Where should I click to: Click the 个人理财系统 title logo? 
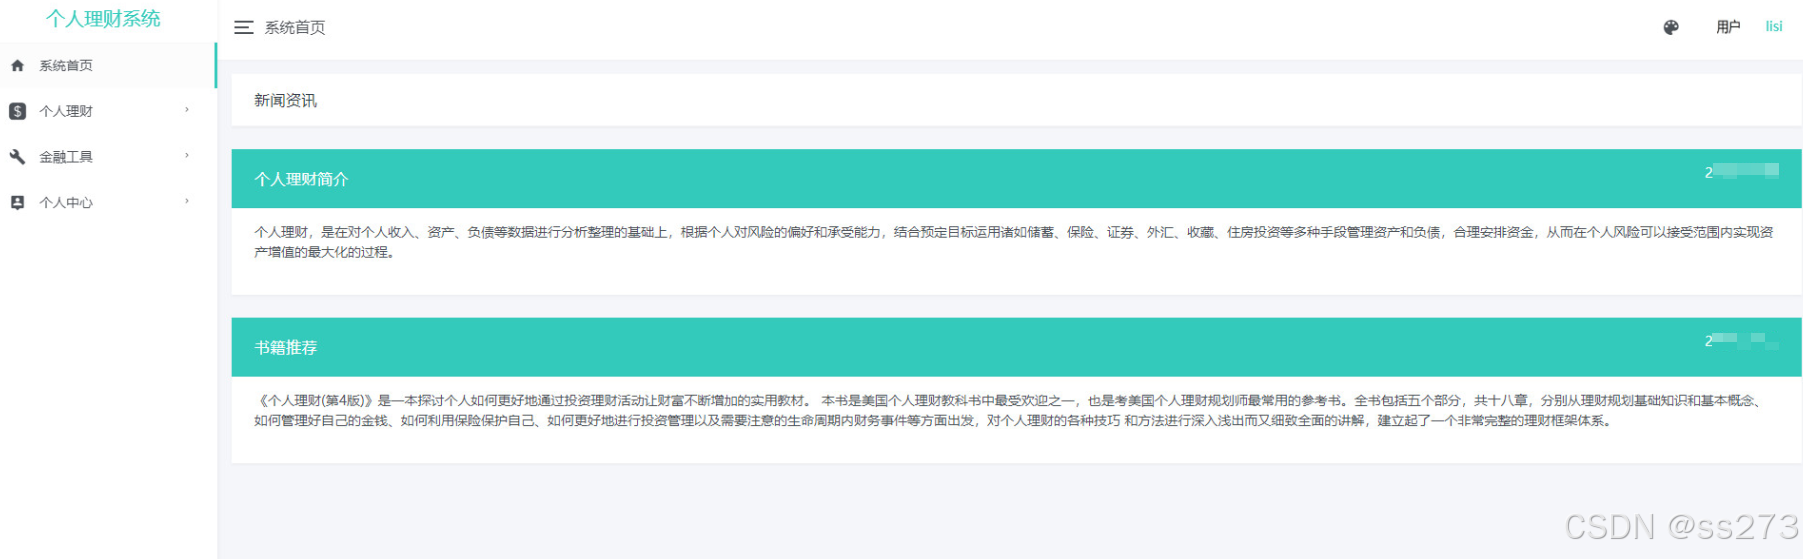[x=103, y=19]
